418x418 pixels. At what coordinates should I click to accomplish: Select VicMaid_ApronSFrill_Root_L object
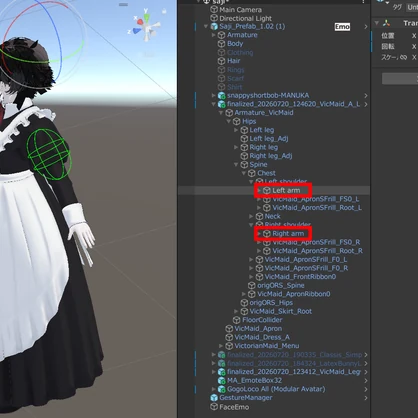(317, 208)
